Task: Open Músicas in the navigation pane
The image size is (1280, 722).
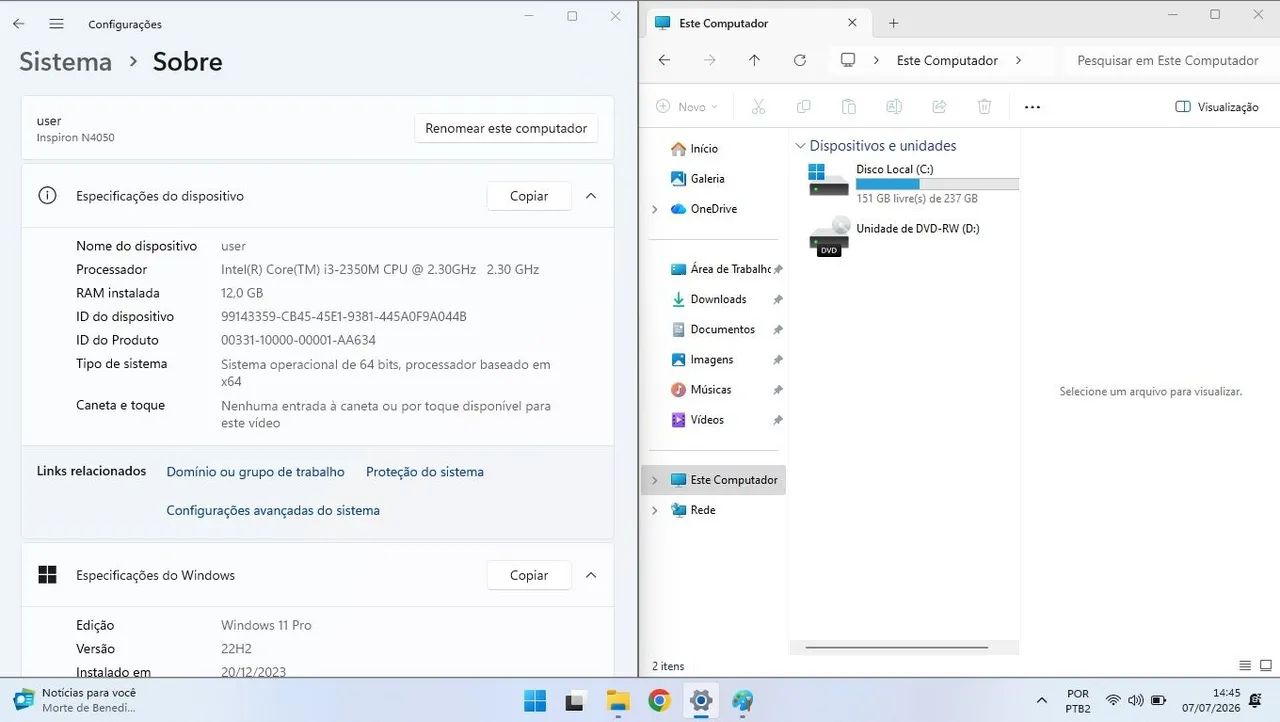Action: pos(713,389)
